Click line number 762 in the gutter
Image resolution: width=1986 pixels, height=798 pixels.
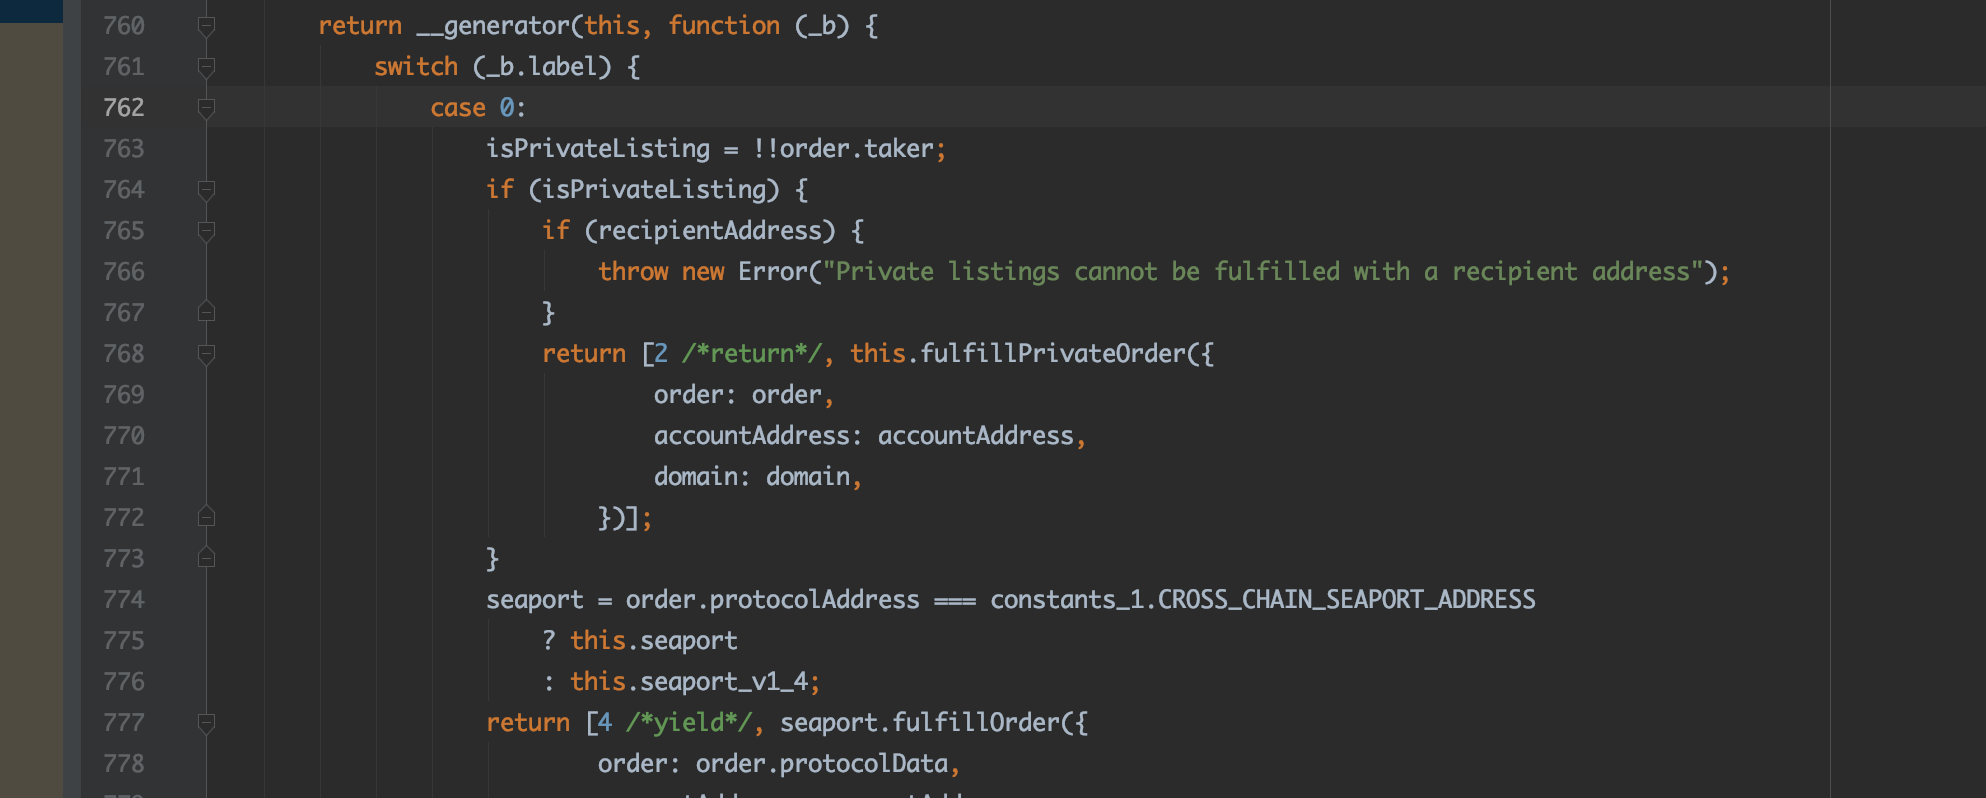pos(124,108)
